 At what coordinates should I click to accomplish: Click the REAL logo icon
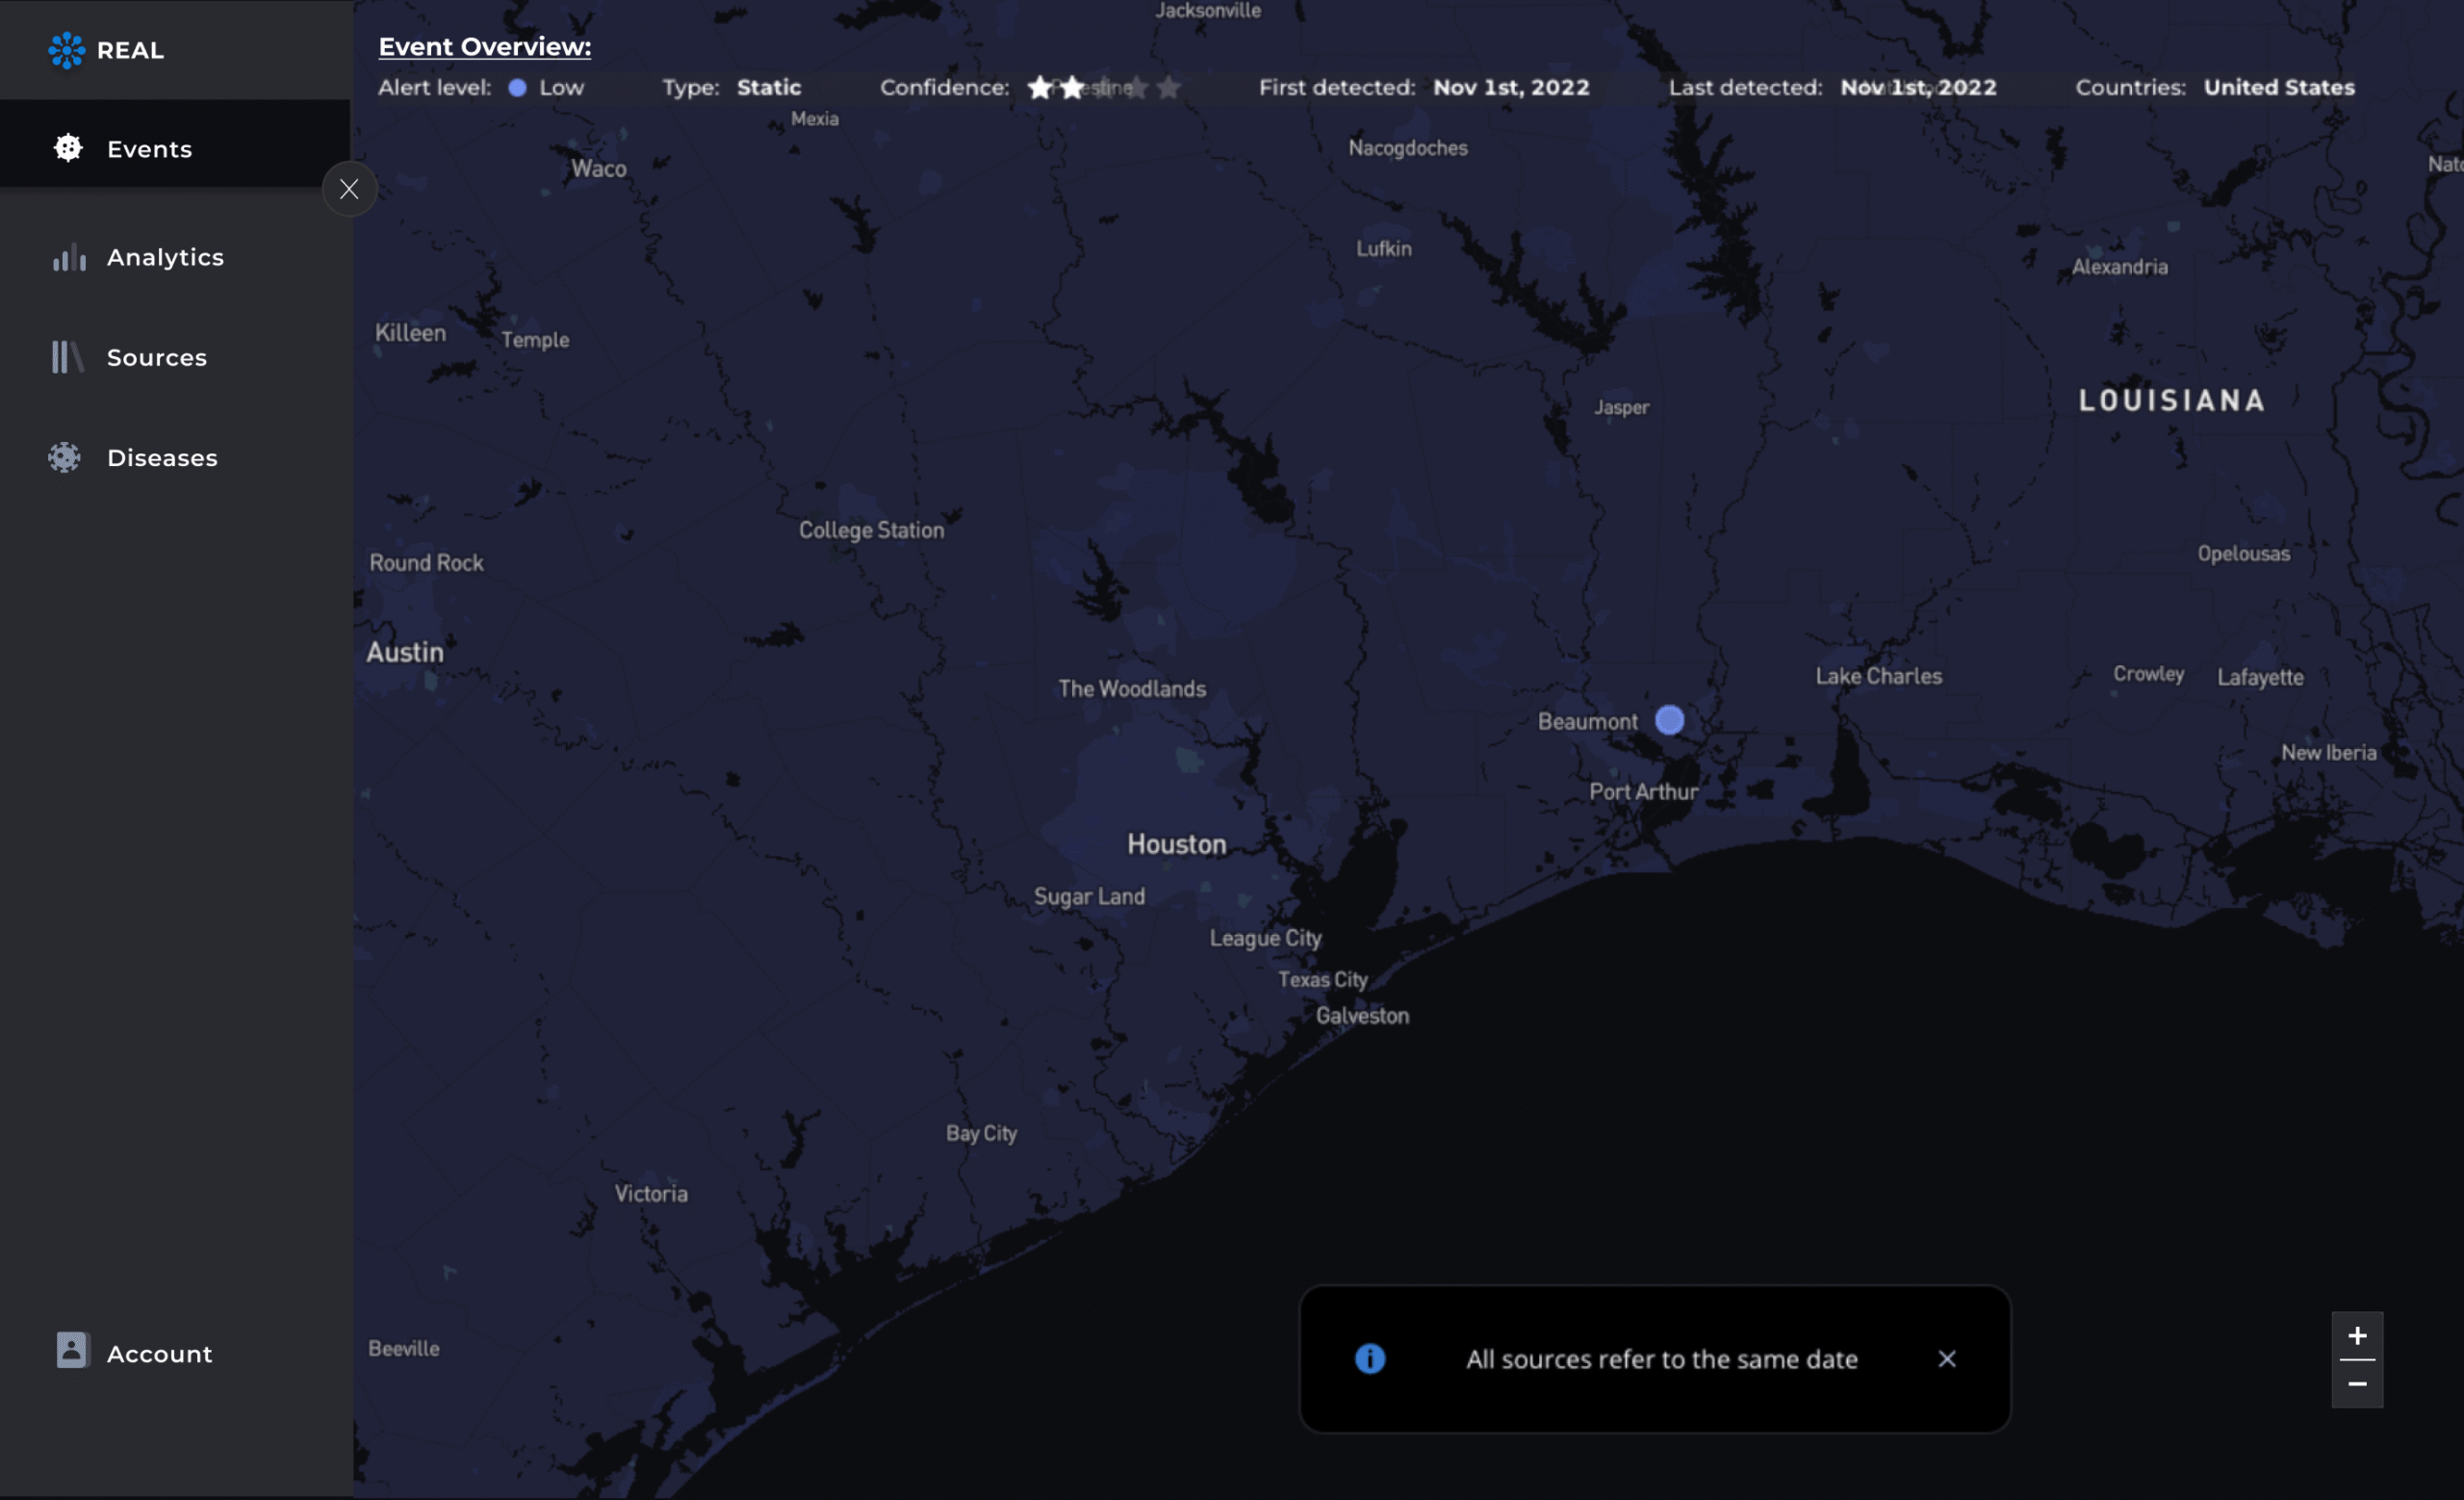click(x=67, y=50)
